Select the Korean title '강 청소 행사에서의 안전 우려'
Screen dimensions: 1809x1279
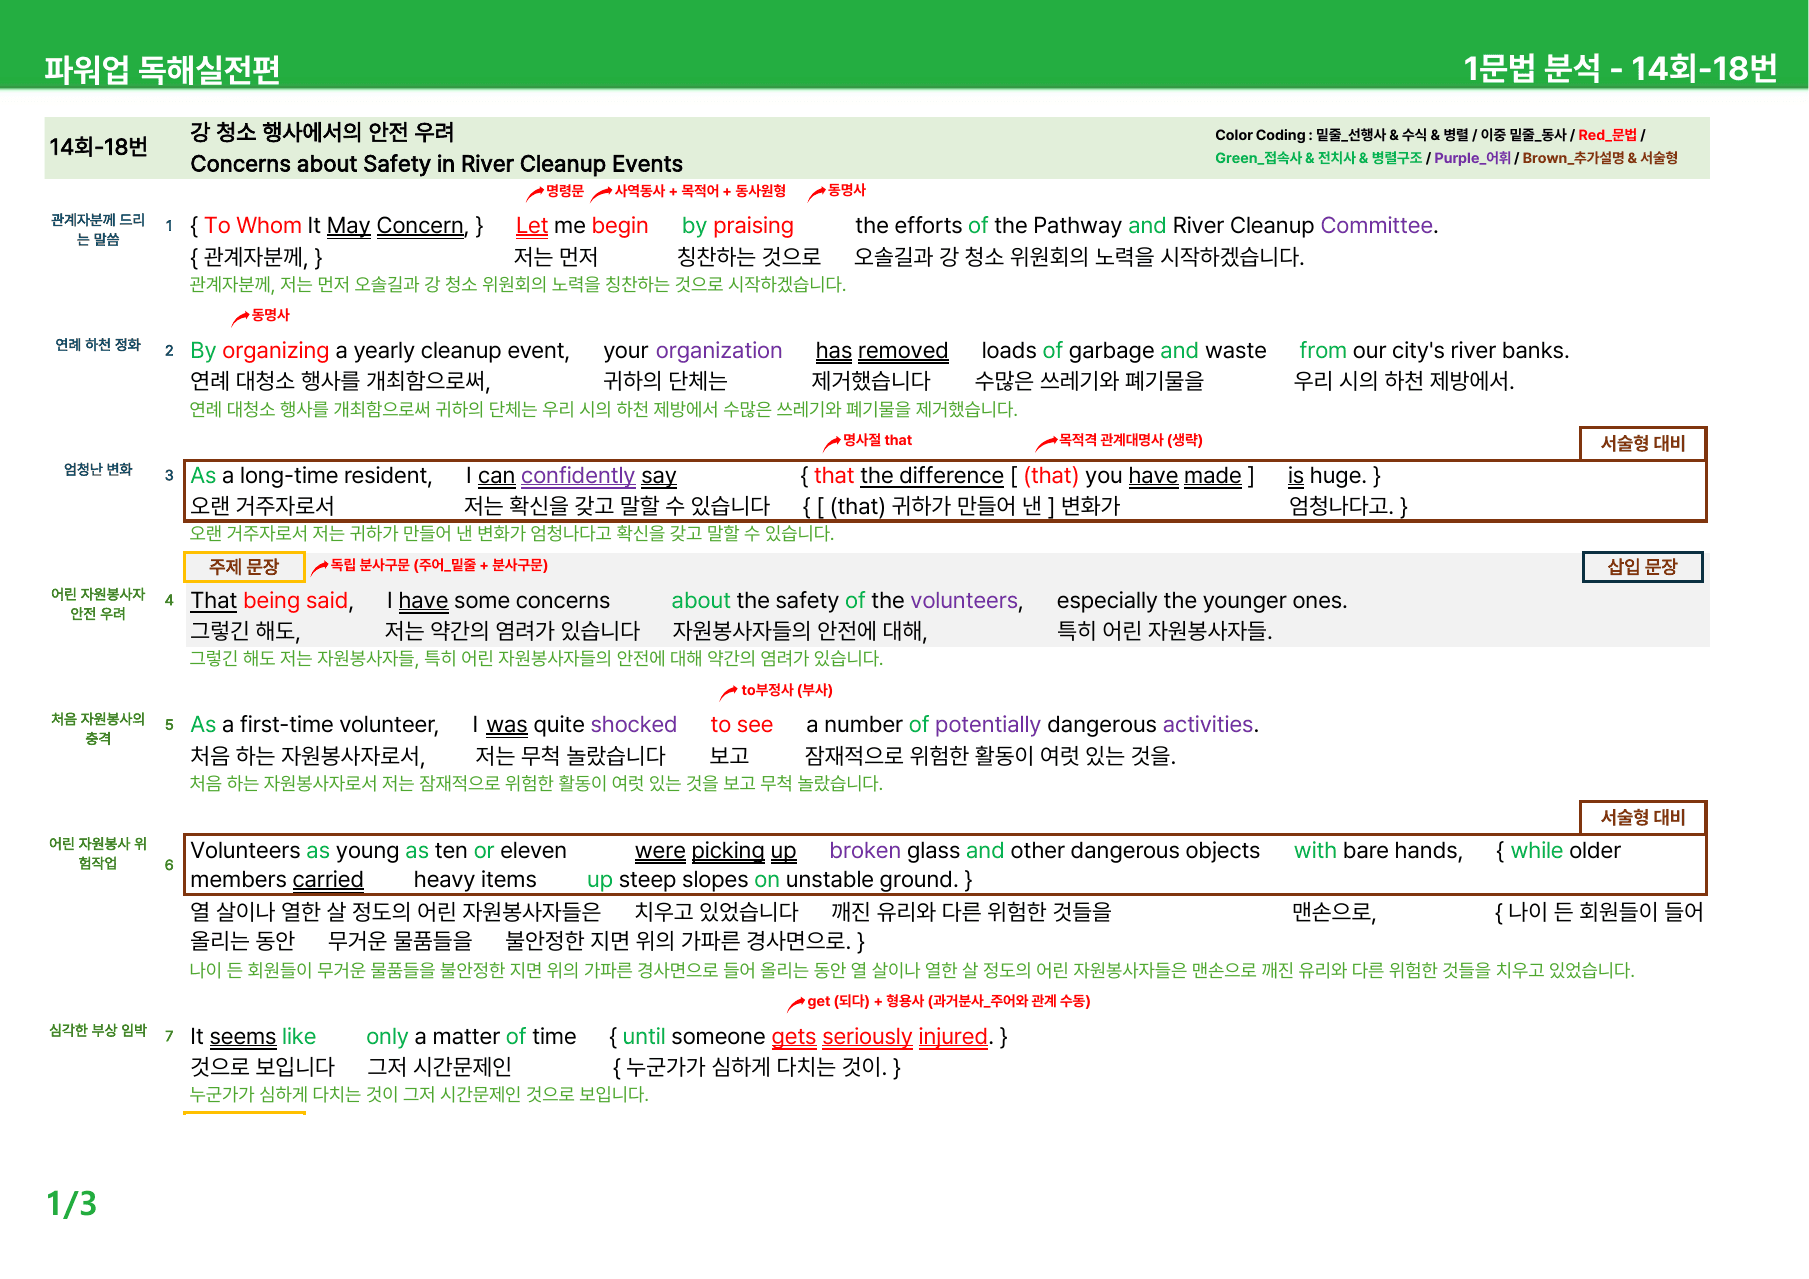tap(322, 132)
